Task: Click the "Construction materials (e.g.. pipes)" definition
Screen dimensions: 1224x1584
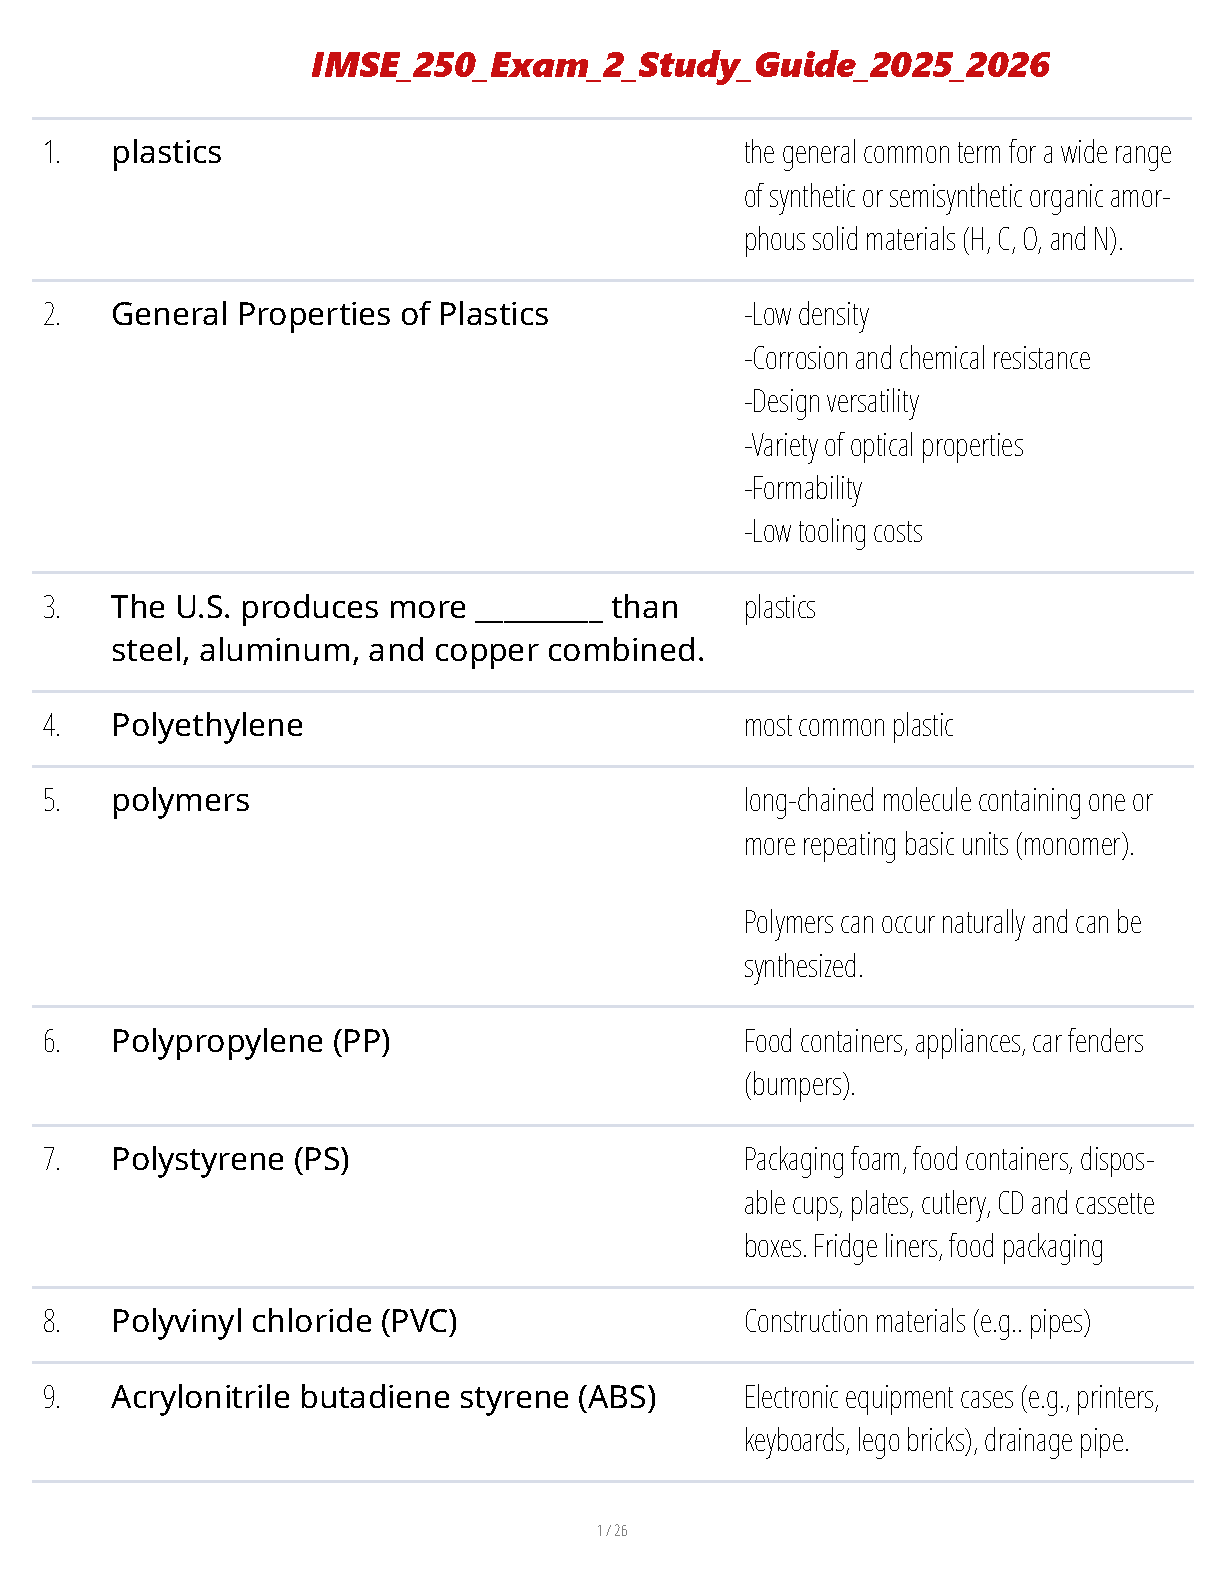Action: pos(917,1322)
